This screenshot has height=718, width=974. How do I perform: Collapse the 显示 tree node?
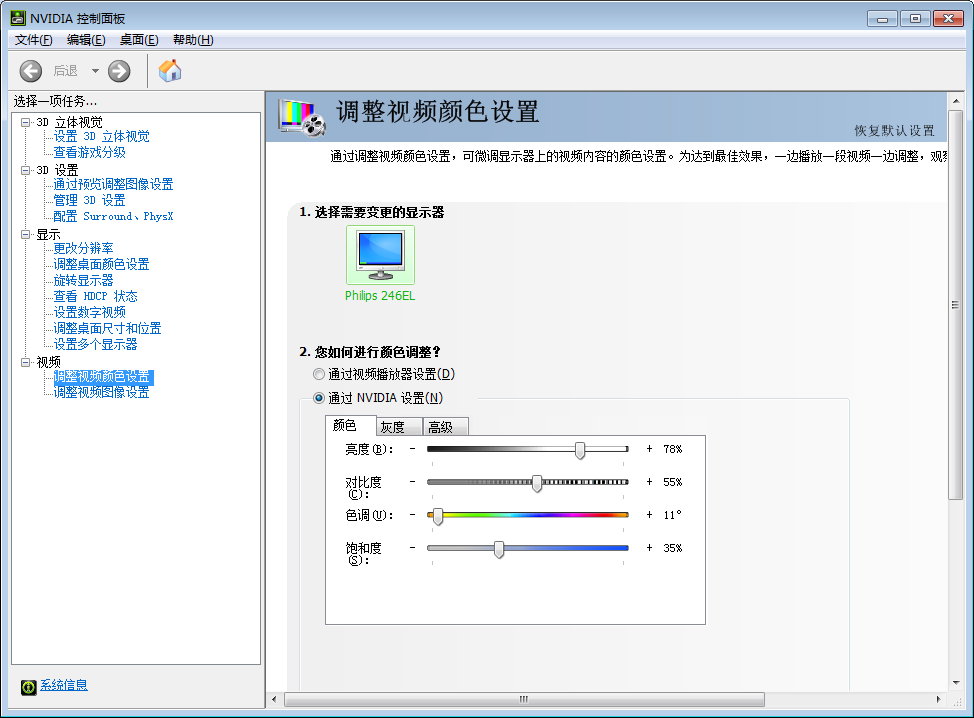pos(25,234)
